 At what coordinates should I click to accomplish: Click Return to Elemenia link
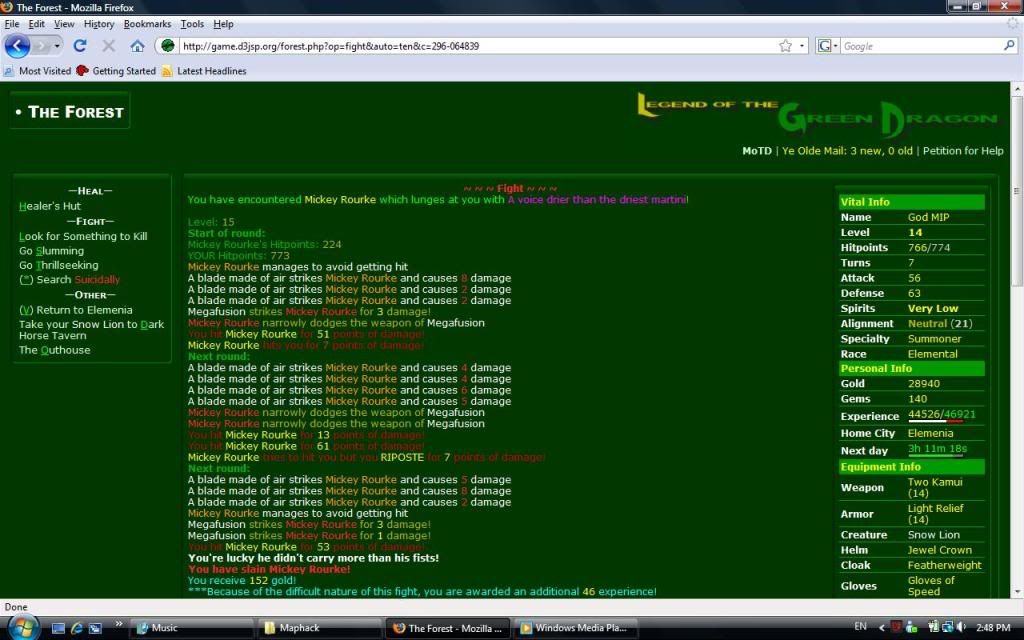76,310
